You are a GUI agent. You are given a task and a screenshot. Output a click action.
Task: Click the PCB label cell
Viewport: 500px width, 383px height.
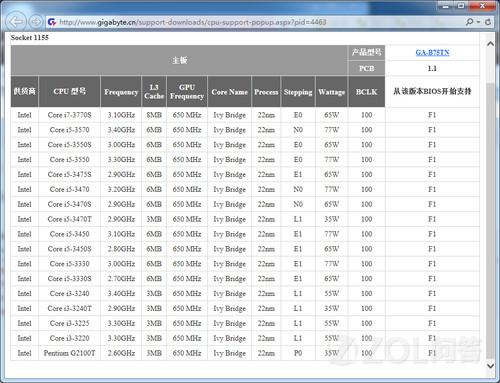pos(366,68)
